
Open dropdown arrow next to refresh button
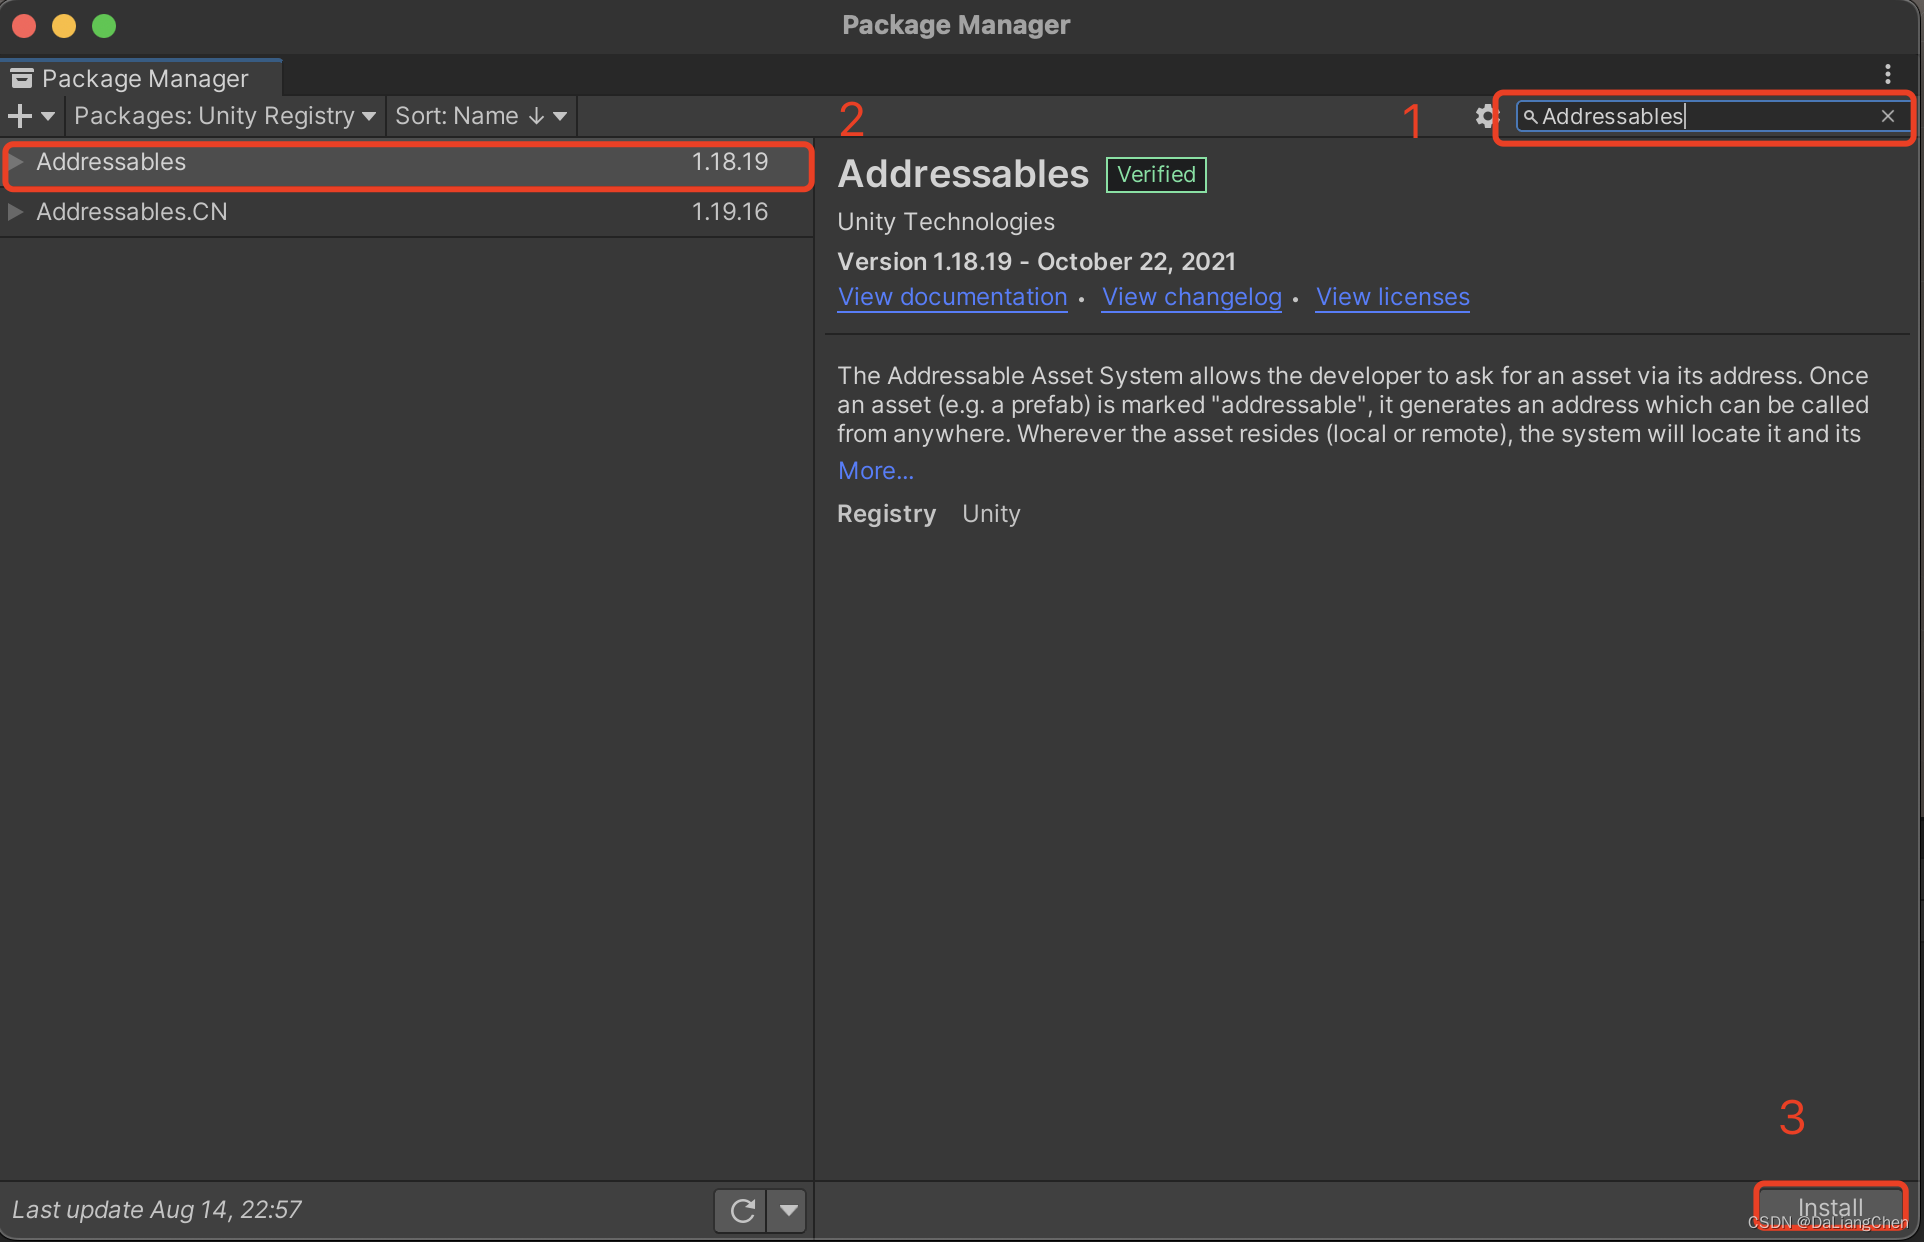788,1211
